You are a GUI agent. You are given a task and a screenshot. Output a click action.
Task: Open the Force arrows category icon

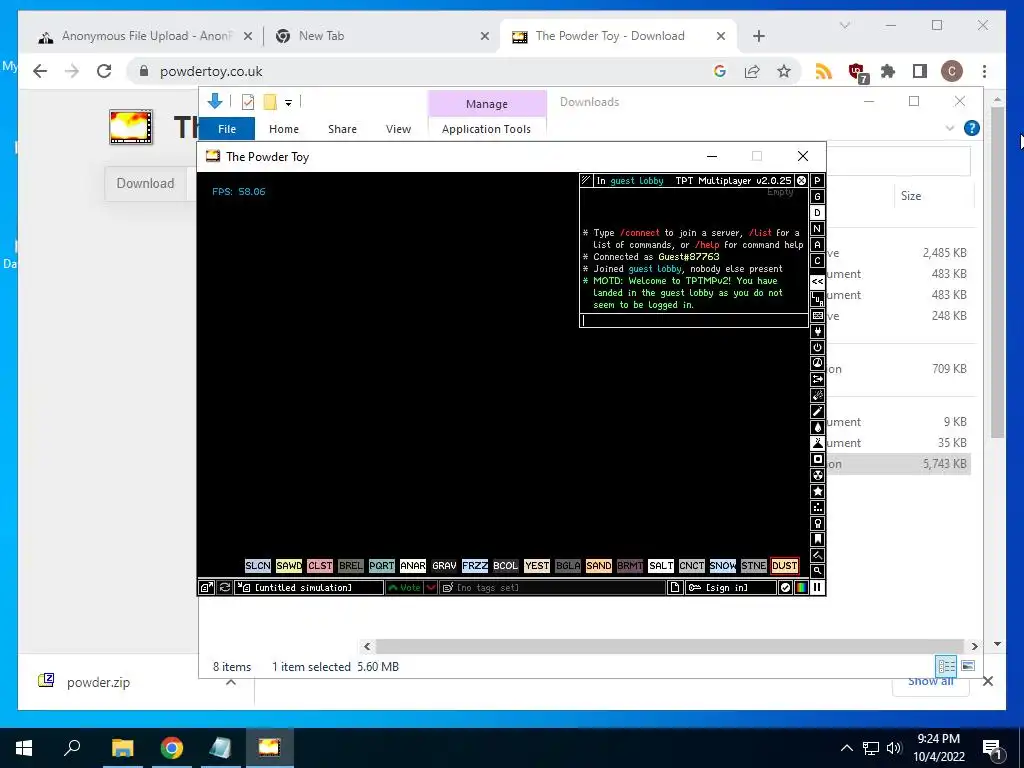click(x=817, y=379)
